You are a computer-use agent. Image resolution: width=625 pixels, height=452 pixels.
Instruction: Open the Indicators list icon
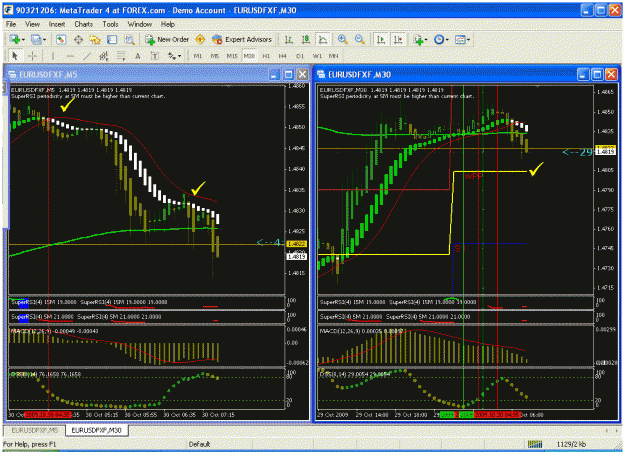tap(418, 39)
